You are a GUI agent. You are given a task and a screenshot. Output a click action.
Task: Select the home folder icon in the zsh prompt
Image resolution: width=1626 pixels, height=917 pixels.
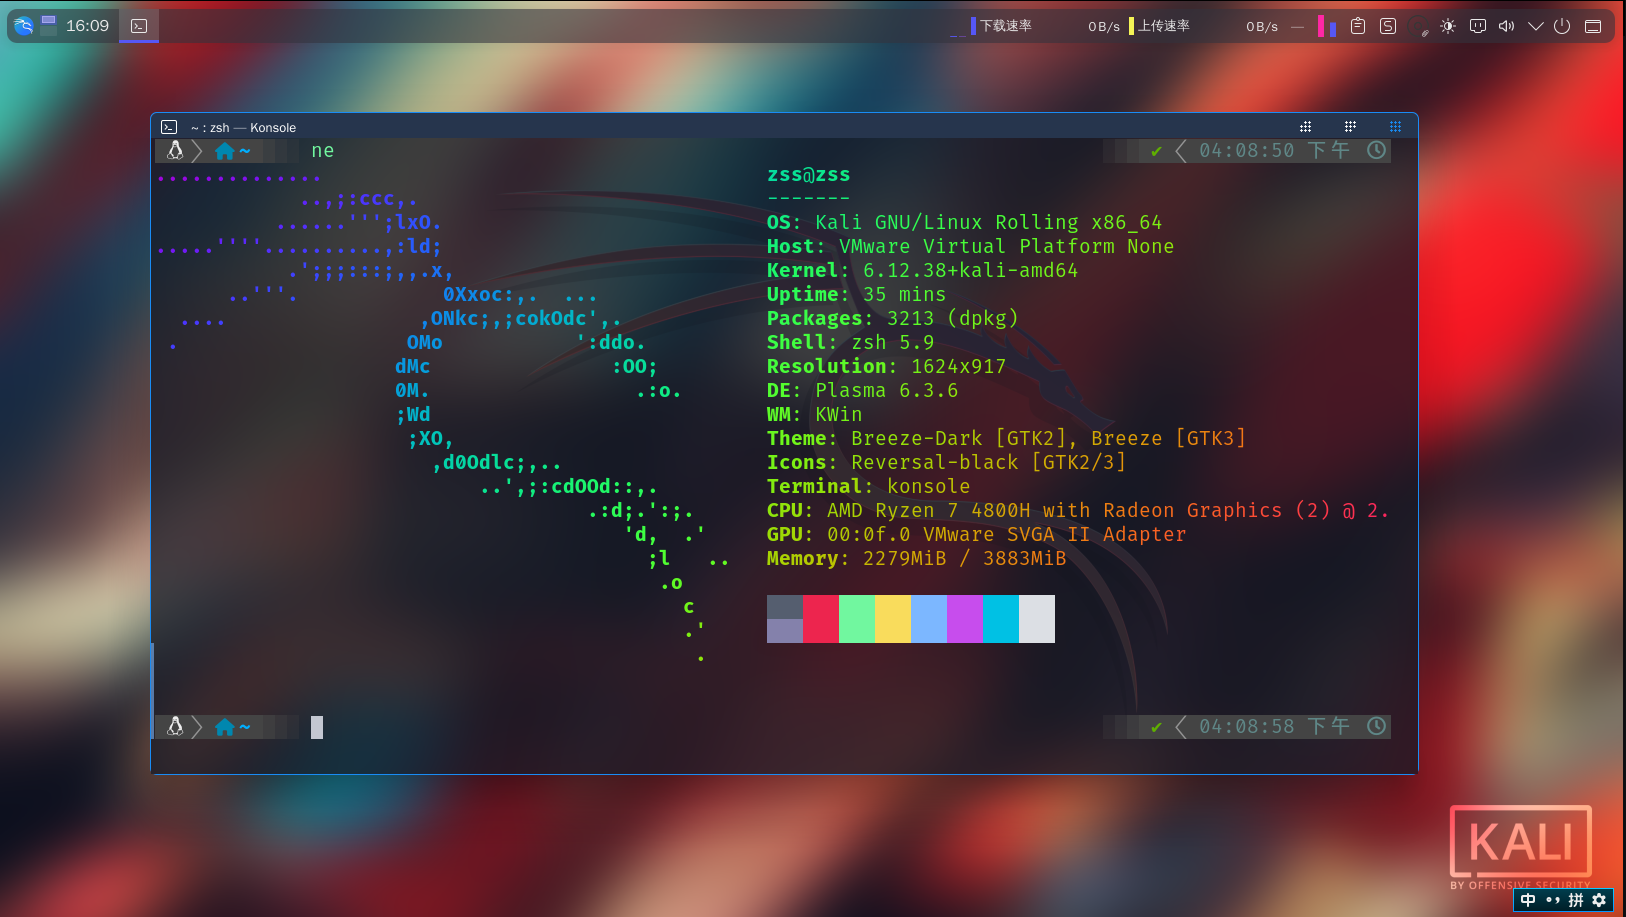click(225, 150)
